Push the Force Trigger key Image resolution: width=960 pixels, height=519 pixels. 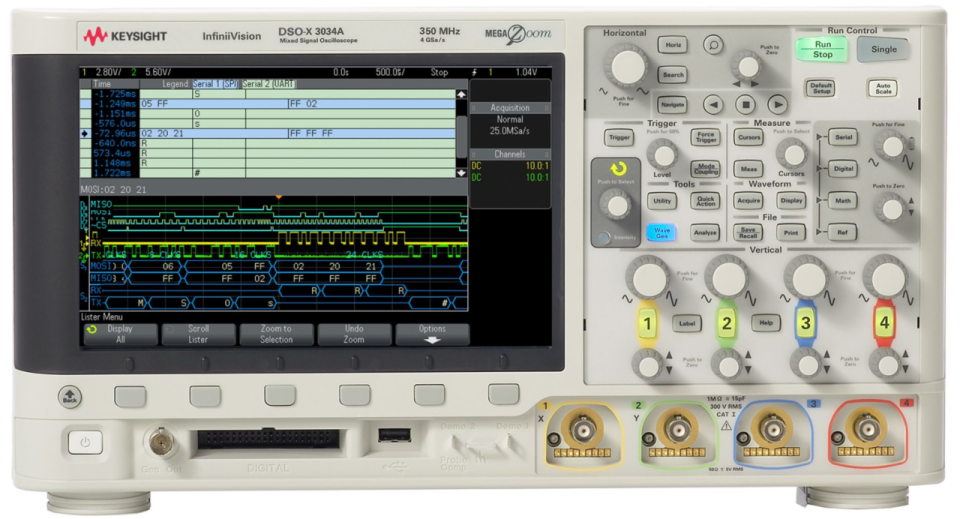[x=705, y=137]
